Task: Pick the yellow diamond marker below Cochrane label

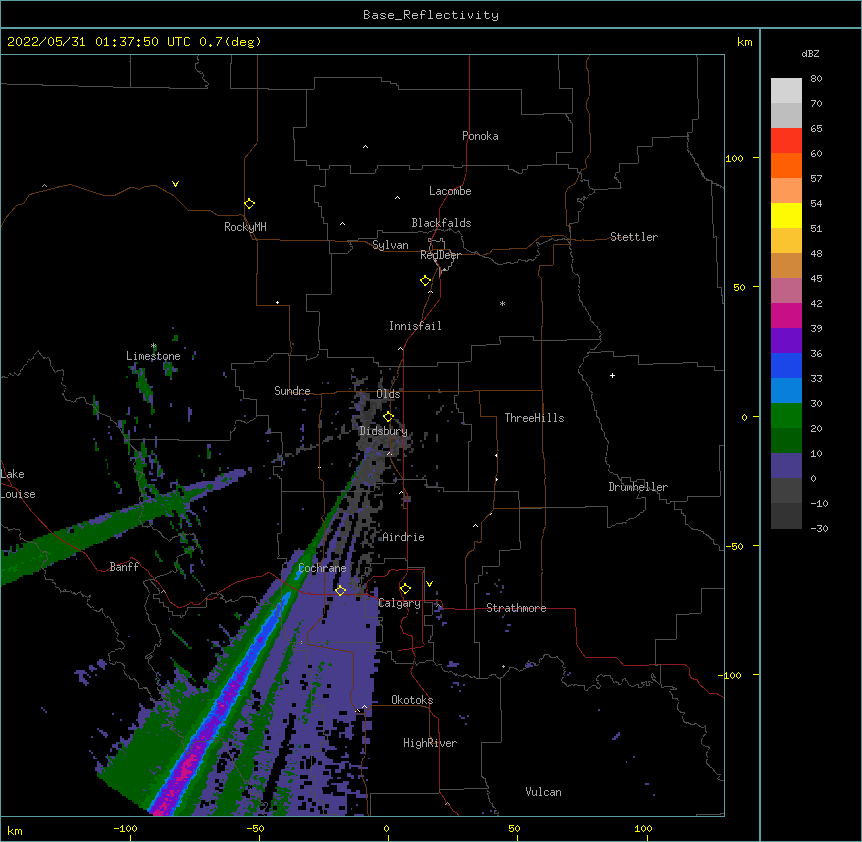Action: point(340,590)
